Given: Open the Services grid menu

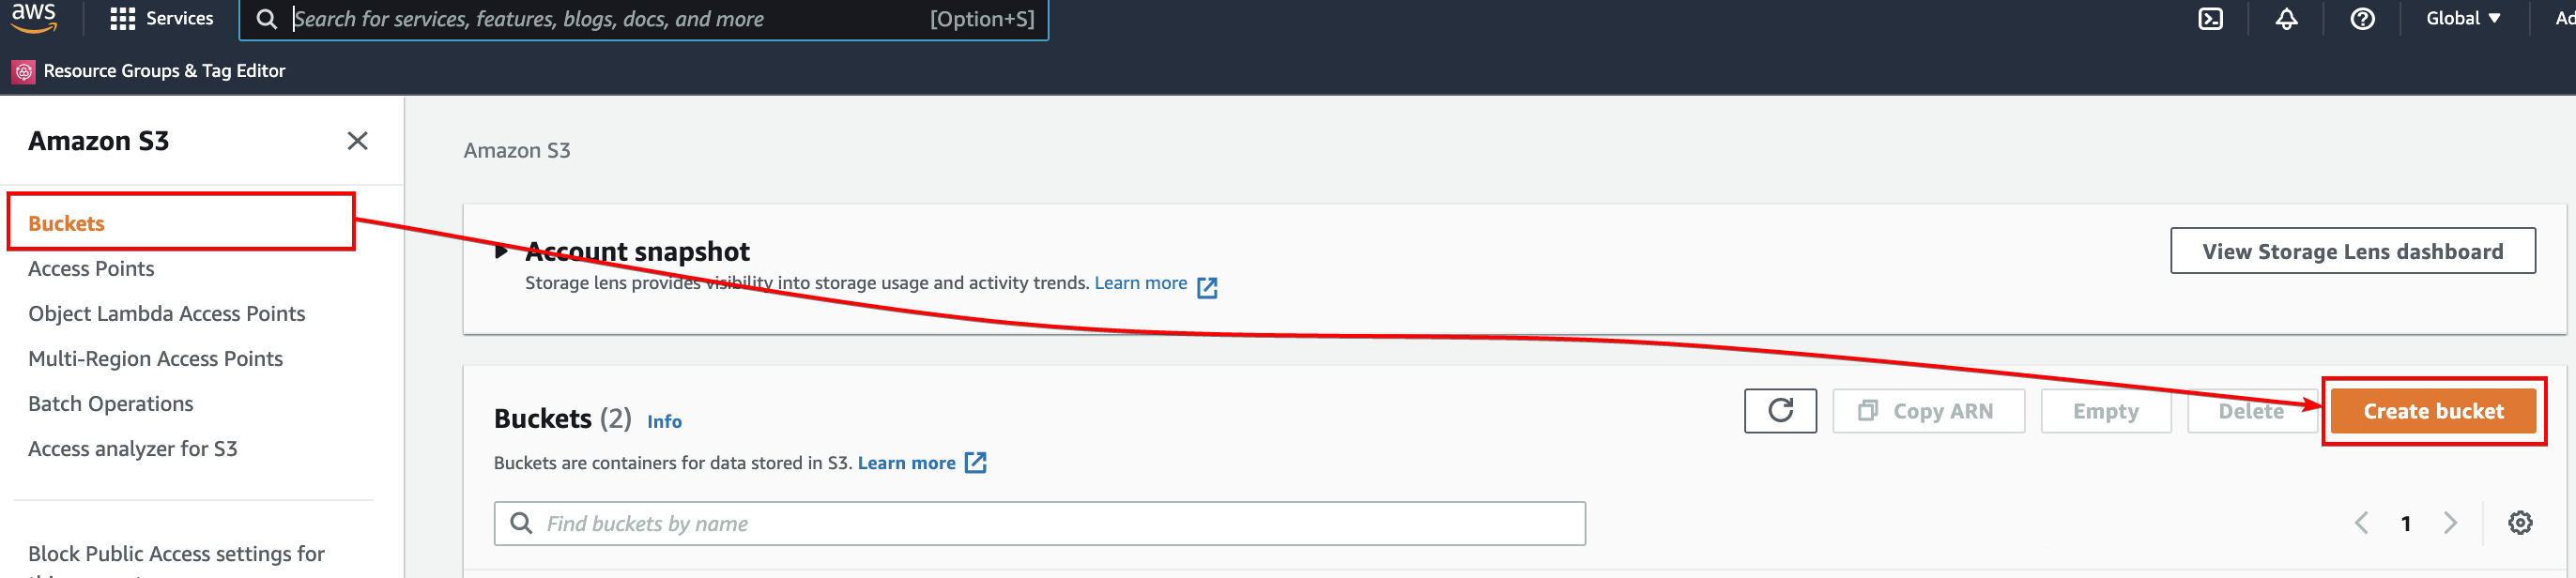Looking at the screenshot, I should tap(161, 19).
